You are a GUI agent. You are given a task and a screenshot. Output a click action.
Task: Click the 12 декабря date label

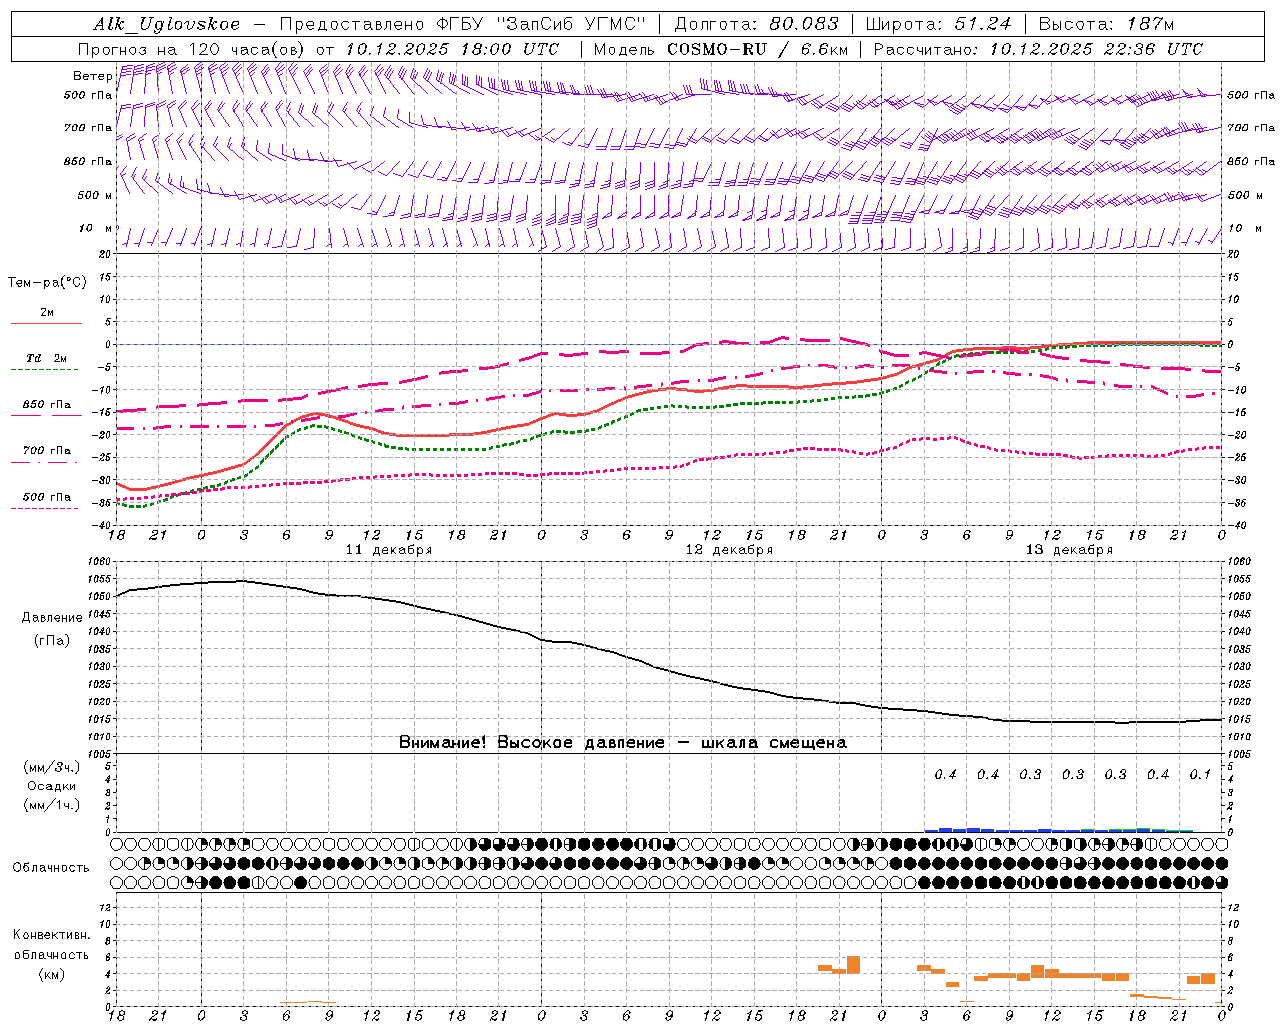[x=729, y=550]
